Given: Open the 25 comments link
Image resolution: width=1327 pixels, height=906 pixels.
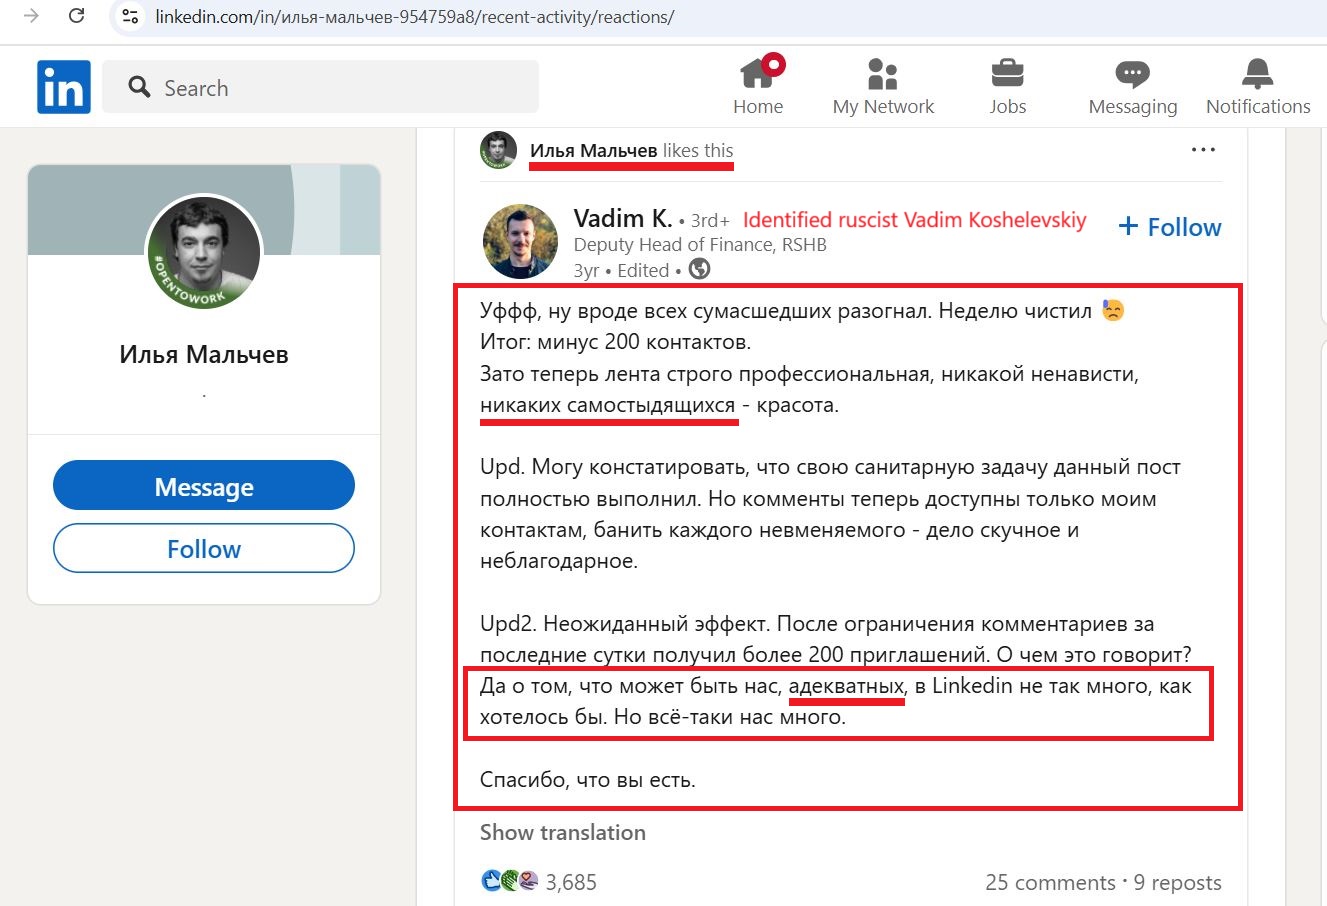Looking at the screenshot, I should point(1050,882).
